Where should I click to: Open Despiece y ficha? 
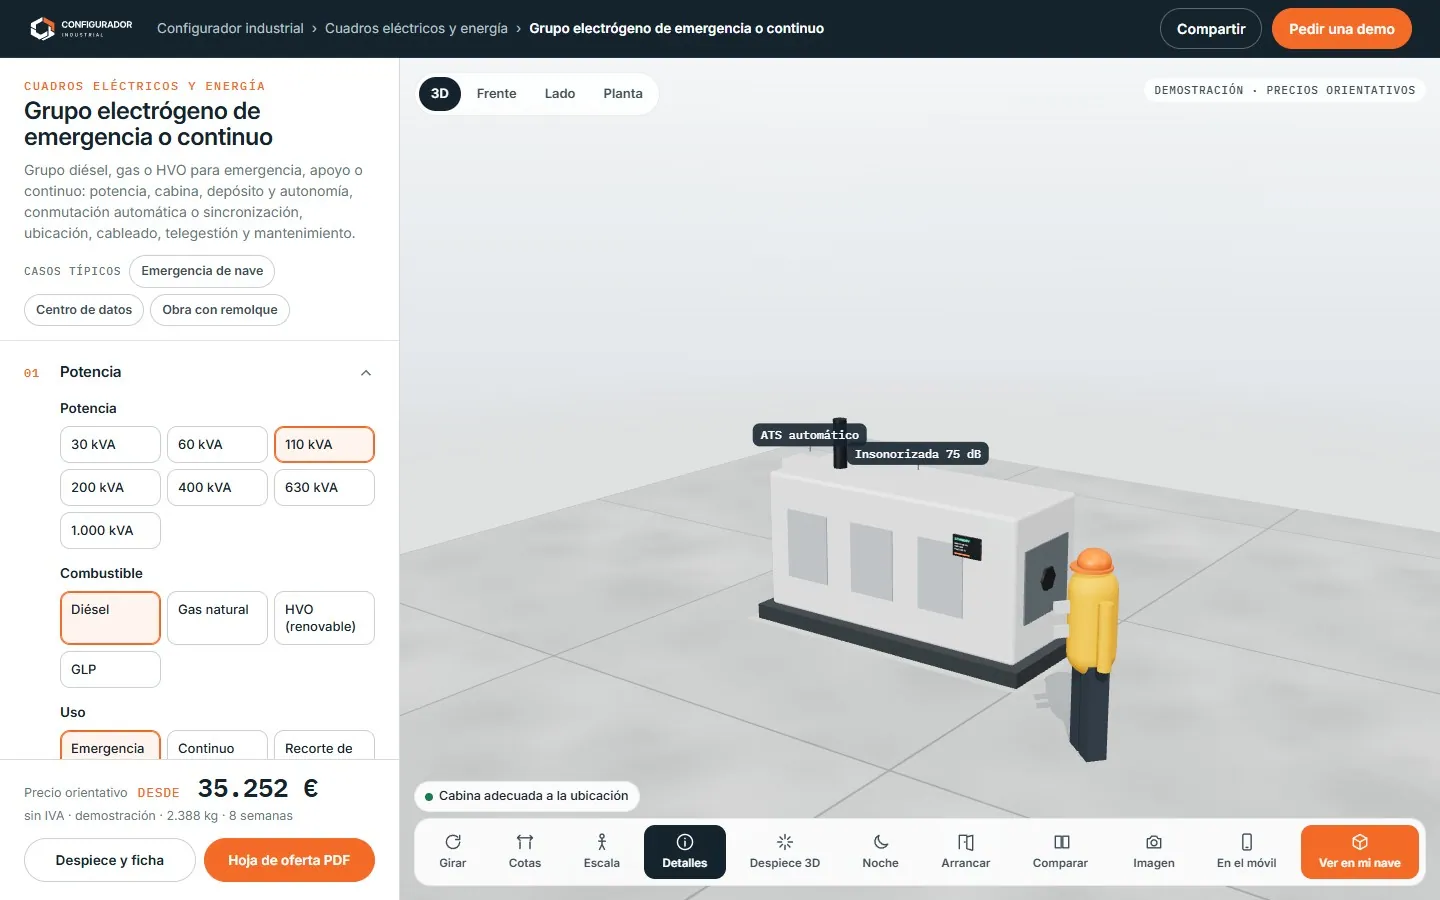(110, 860)
